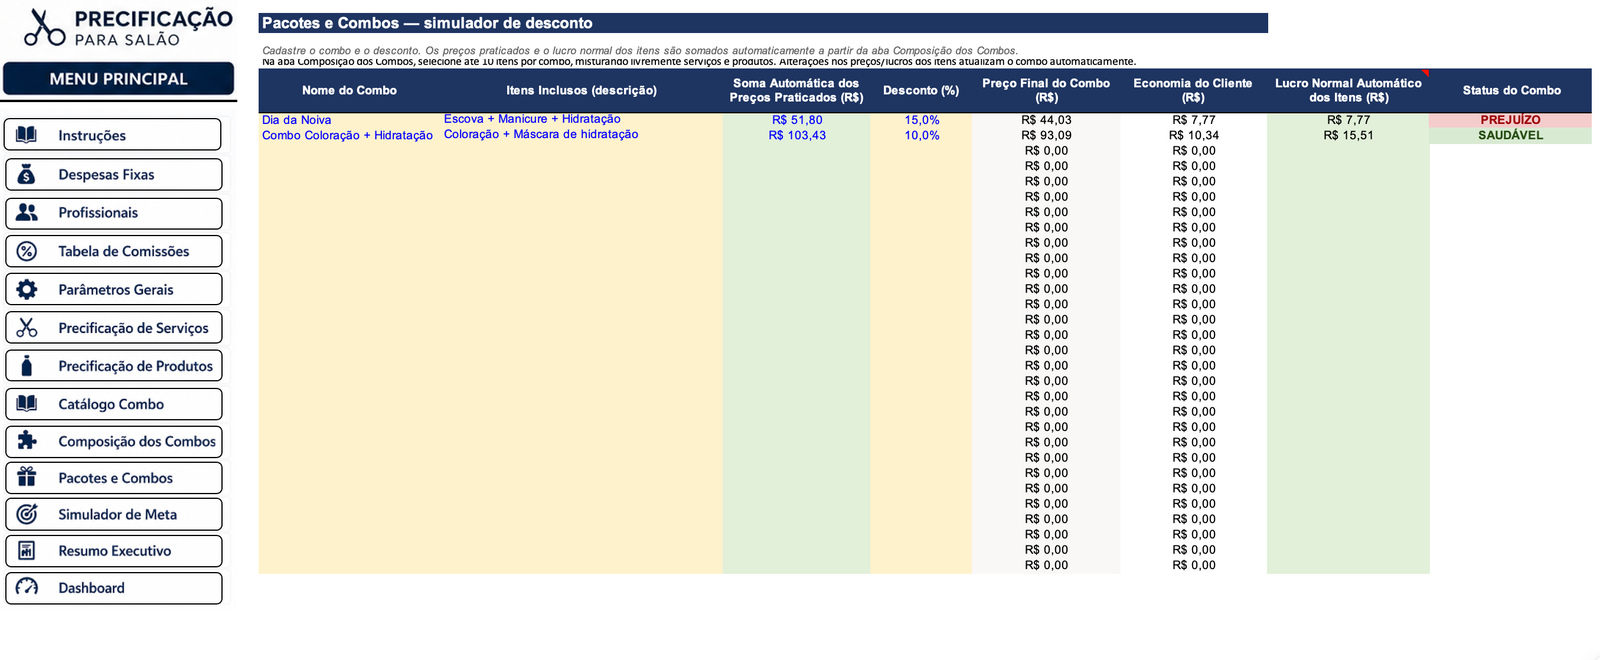1600x660 pixels.
Task: Select the R$ 51,80 price sum cell
Action: (796, 120)
